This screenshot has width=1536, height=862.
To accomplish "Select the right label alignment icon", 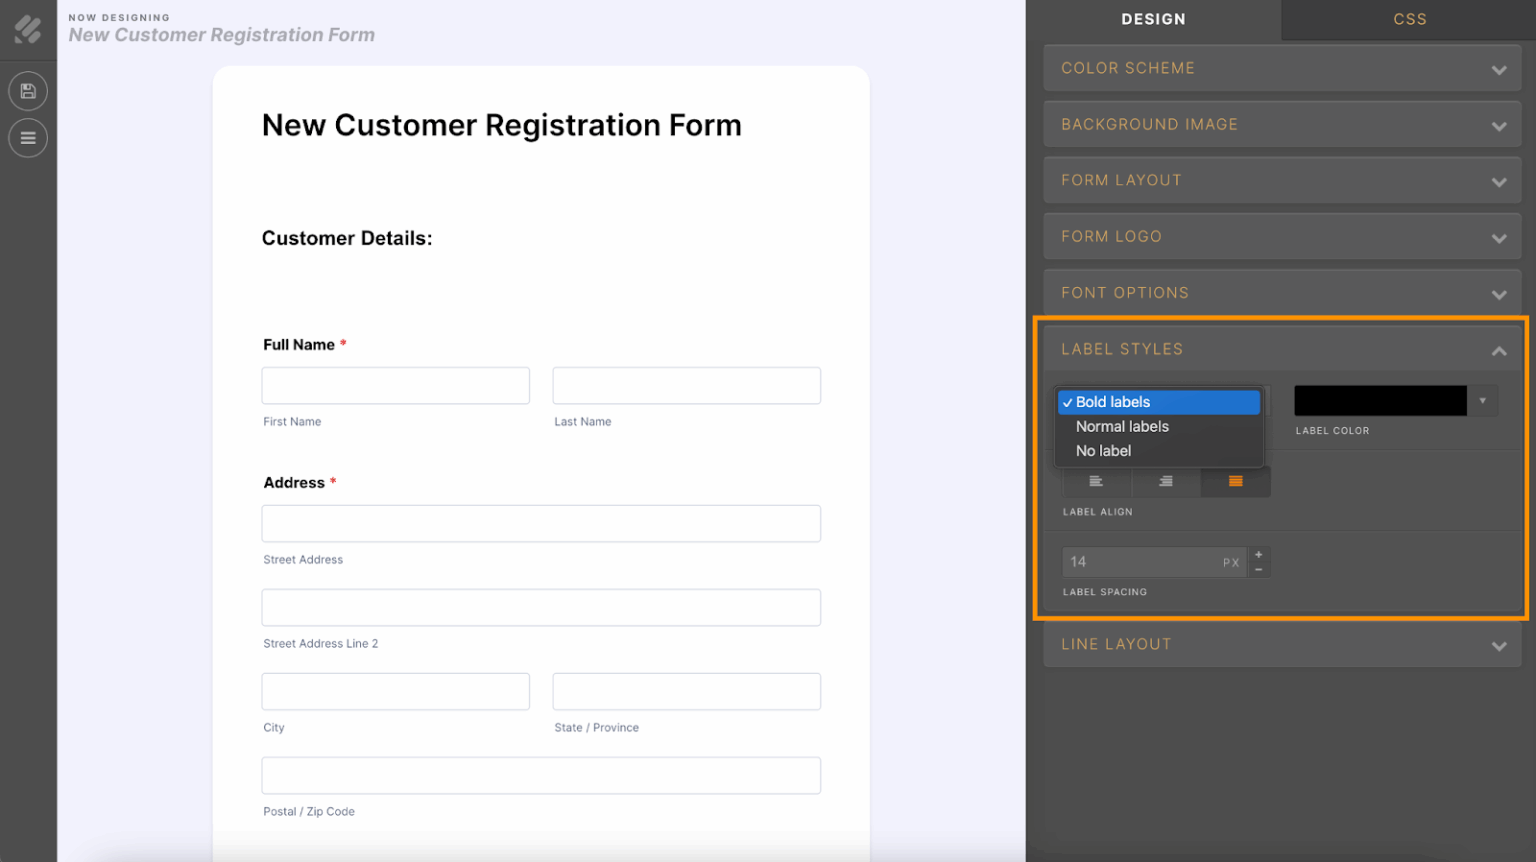I will click(x=1235, y=481).
